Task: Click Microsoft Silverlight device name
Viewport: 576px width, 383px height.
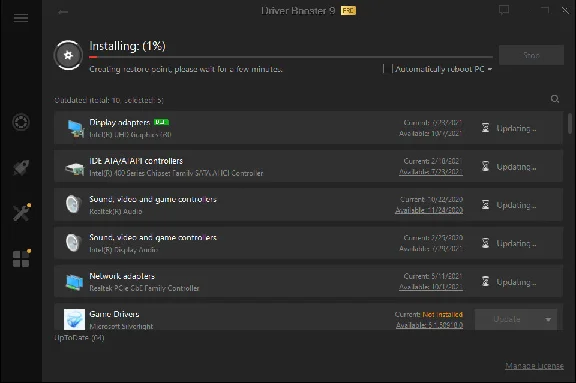Action: click(x=121, y=326)
